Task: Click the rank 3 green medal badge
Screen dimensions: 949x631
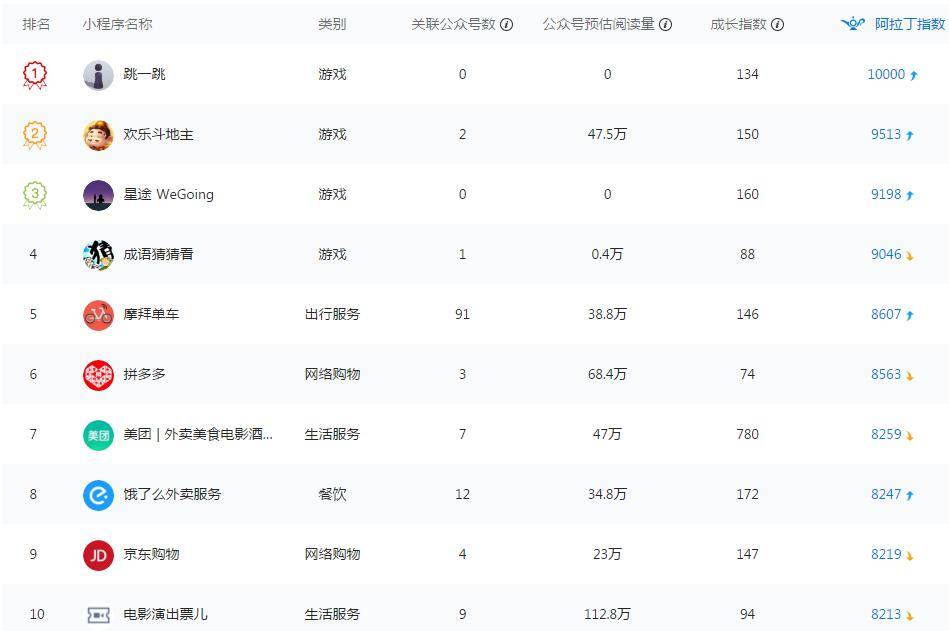Action: [34, 195]
